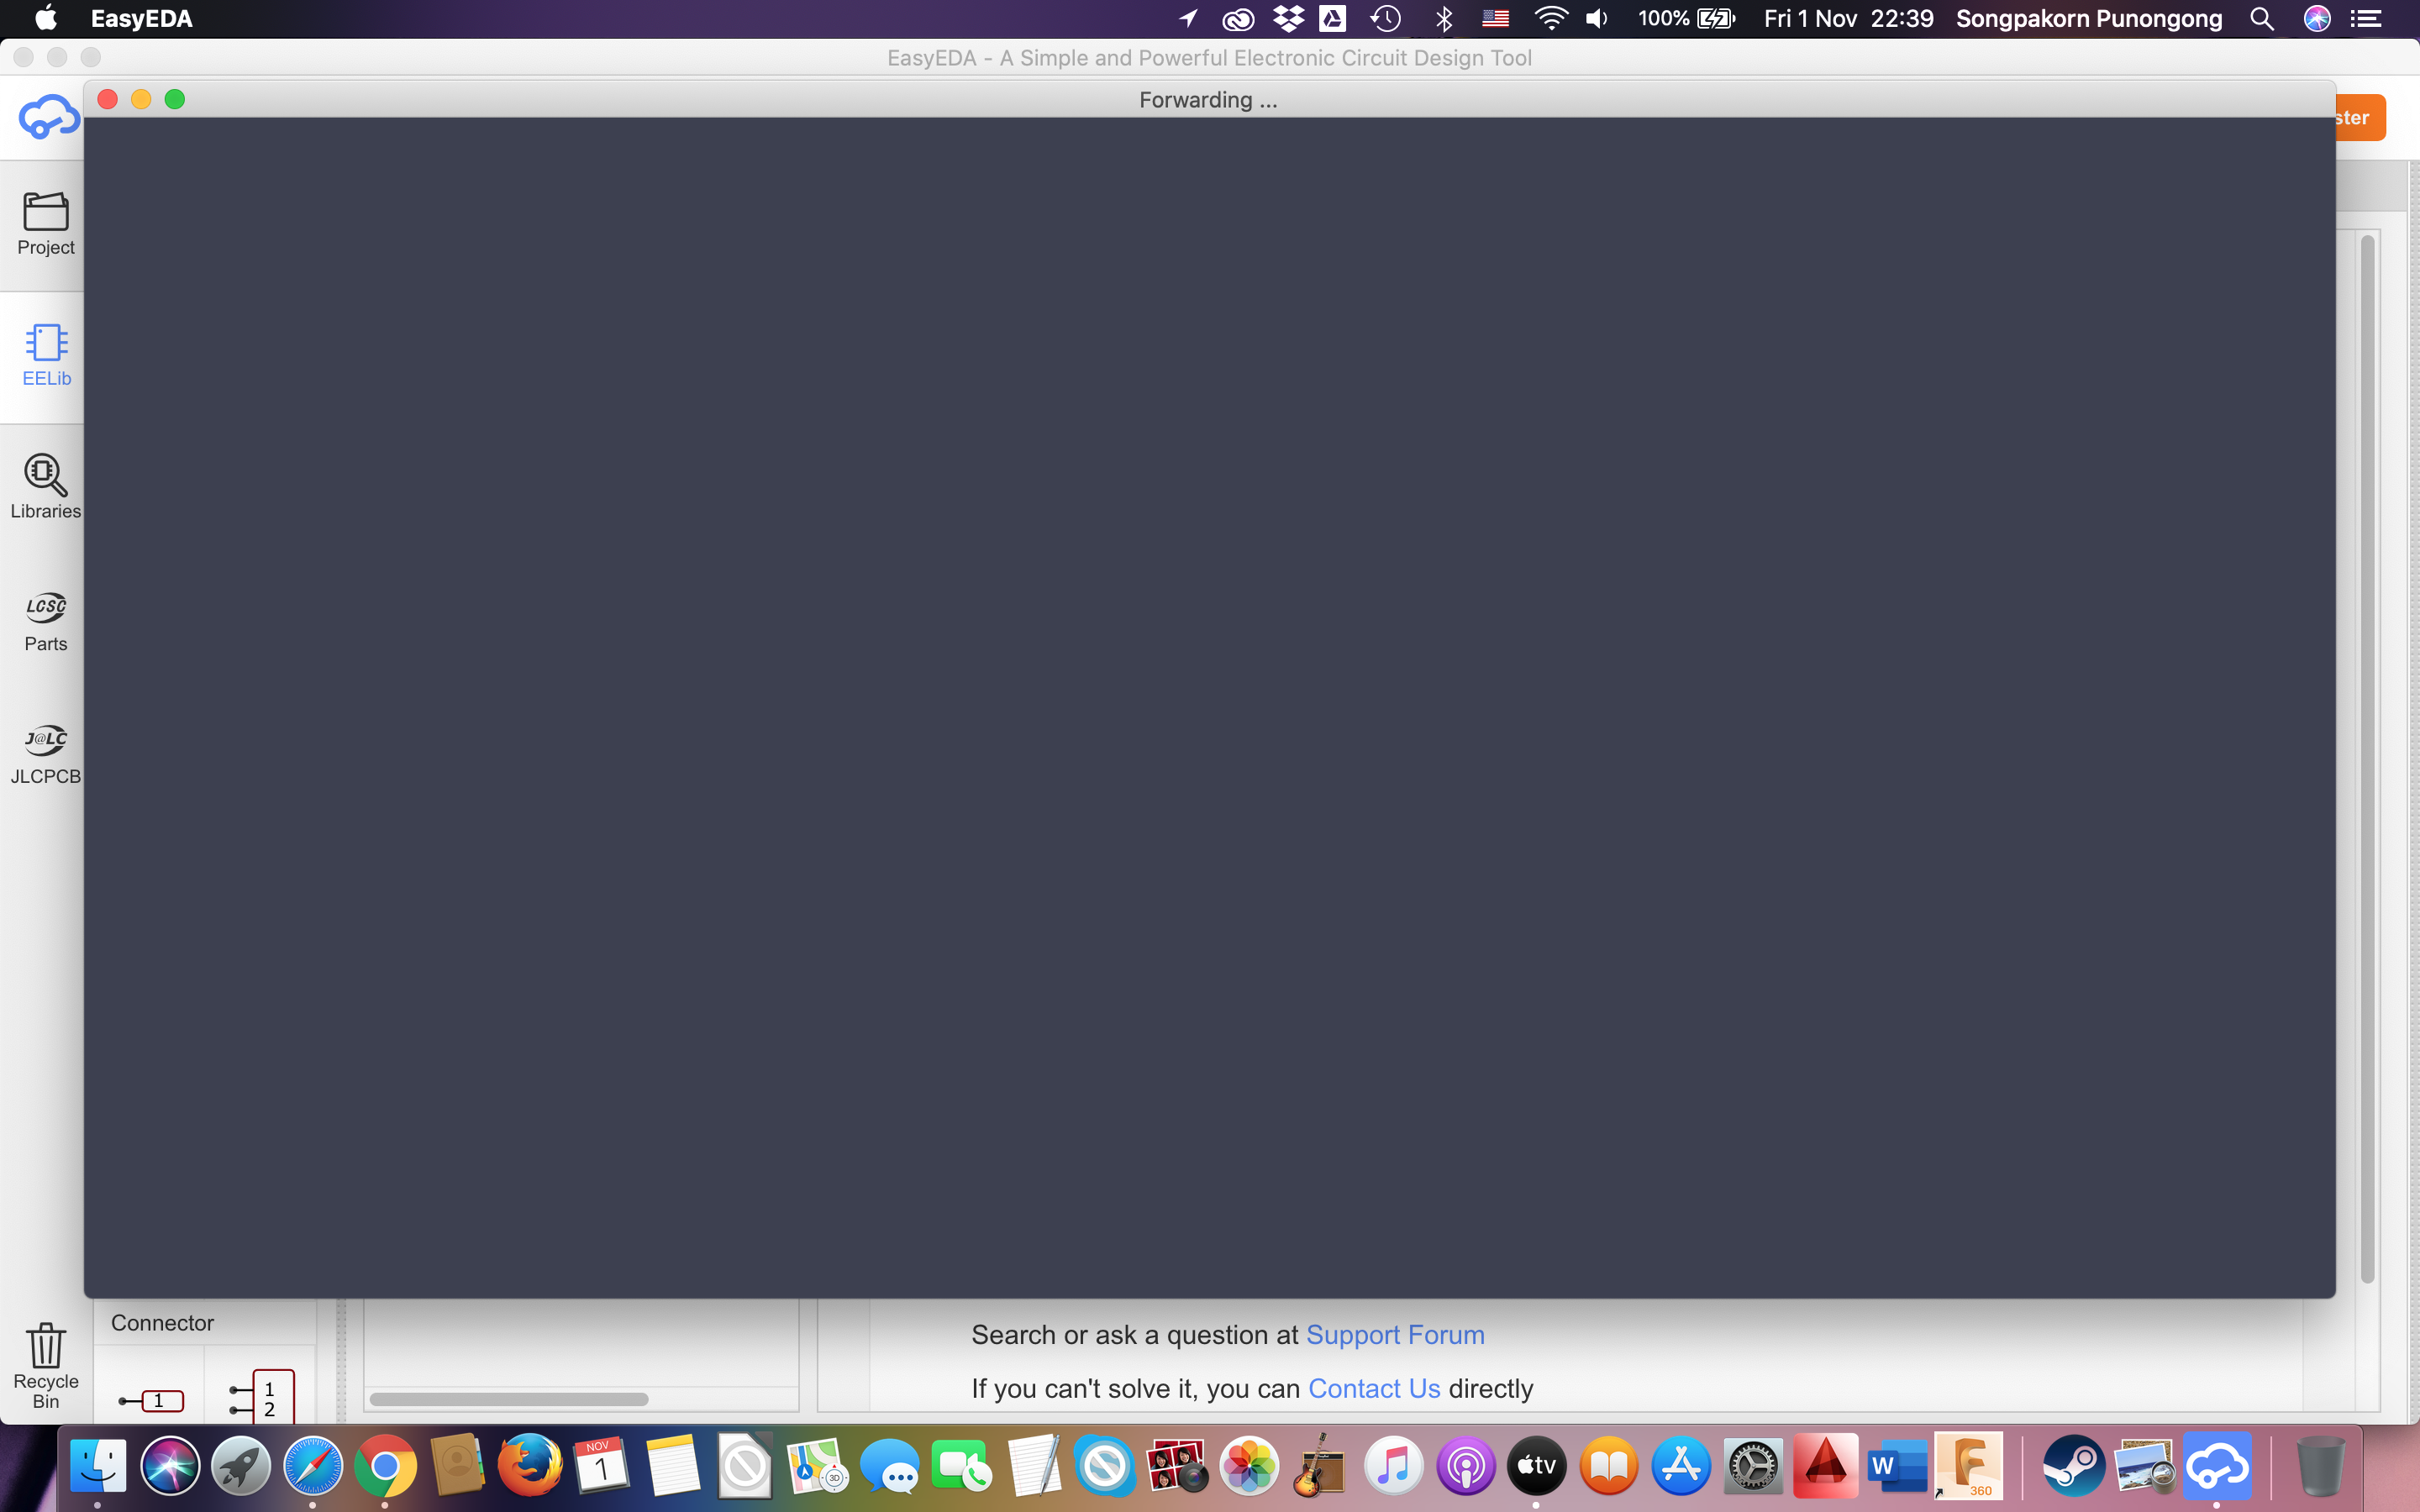This screenshot has height=1512, width=2420.
Task: Open the LCSC Parts panel
Action: click(45, 621)
